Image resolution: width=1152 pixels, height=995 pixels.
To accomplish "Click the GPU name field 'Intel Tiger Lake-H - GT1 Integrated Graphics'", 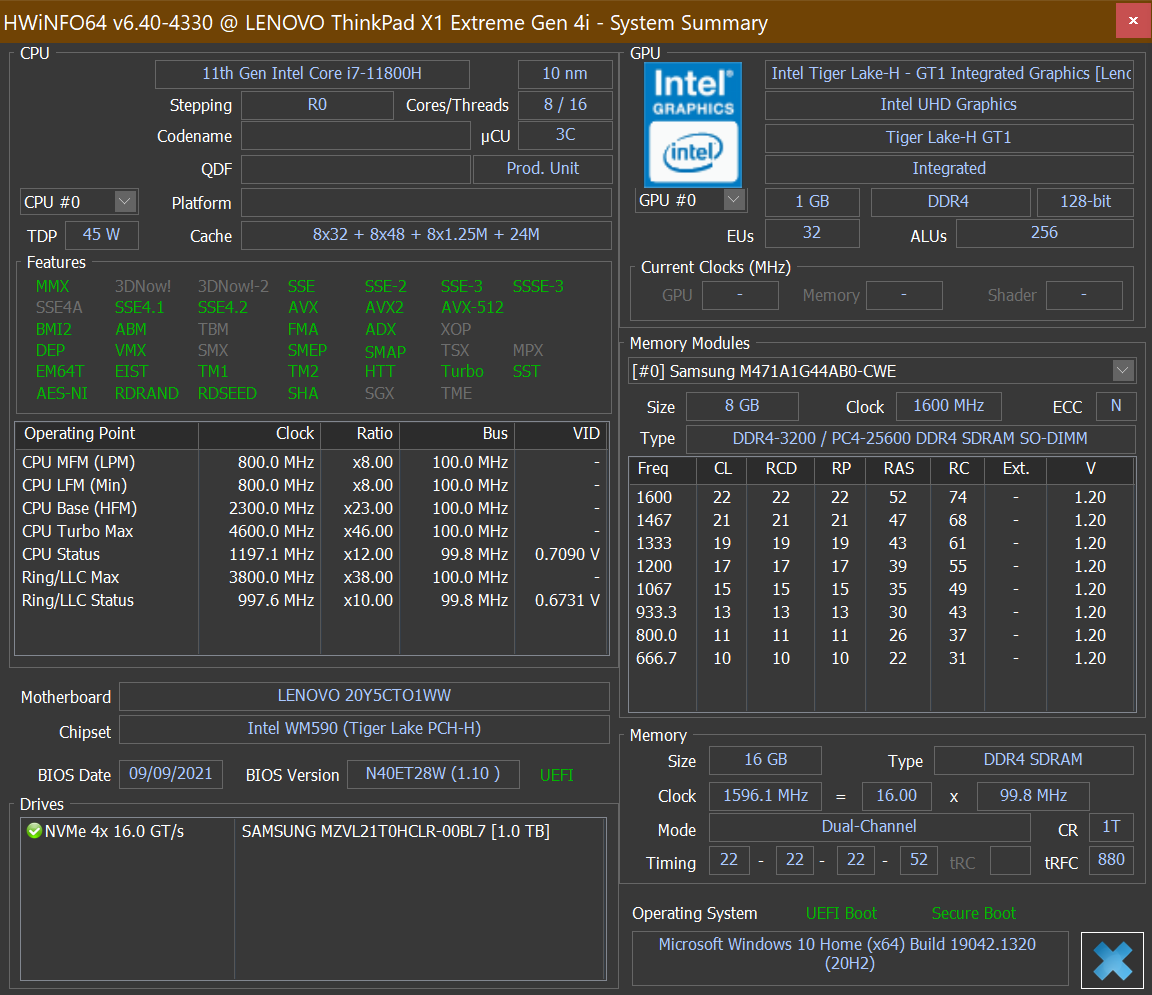I will coord(949,74).
